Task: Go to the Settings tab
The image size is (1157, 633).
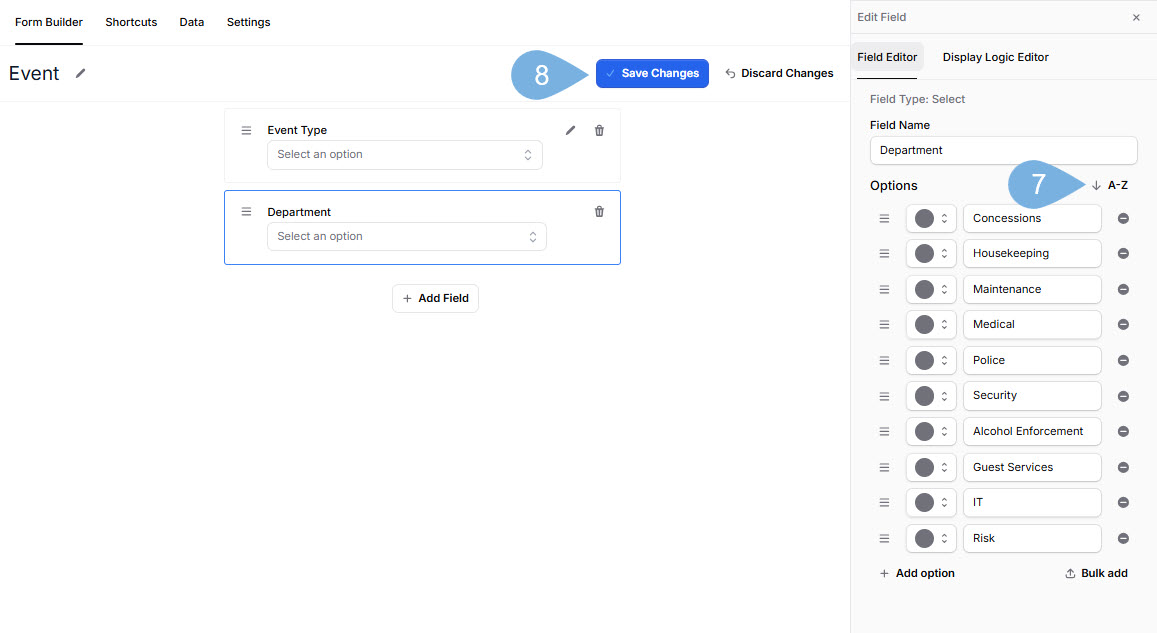Action: tap(248, 22)
